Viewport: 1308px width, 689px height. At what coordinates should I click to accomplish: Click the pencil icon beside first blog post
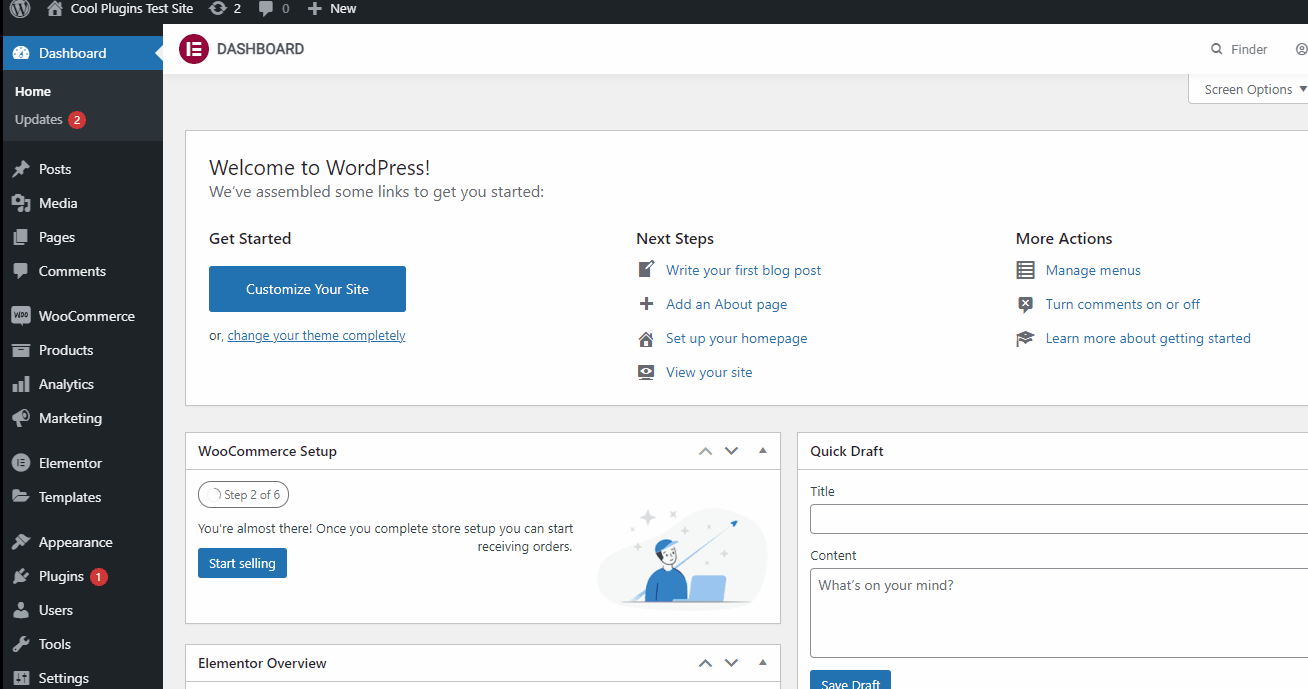(x=646, y=270)
